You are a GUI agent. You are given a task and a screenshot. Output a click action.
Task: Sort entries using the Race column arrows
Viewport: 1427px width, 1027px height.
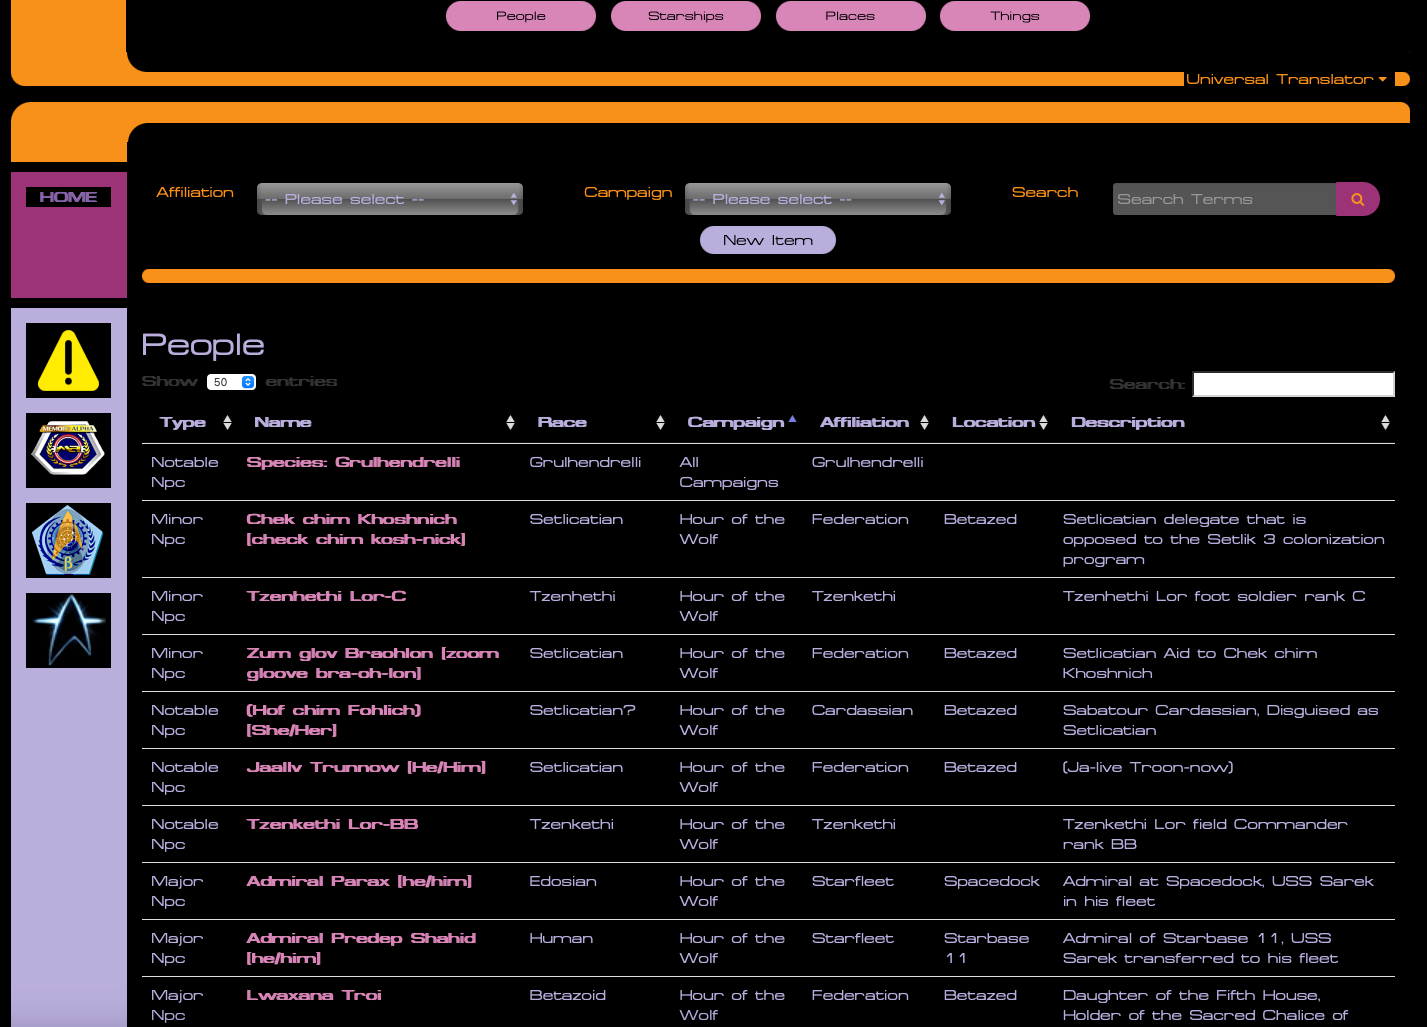click(x=660, y=421)
